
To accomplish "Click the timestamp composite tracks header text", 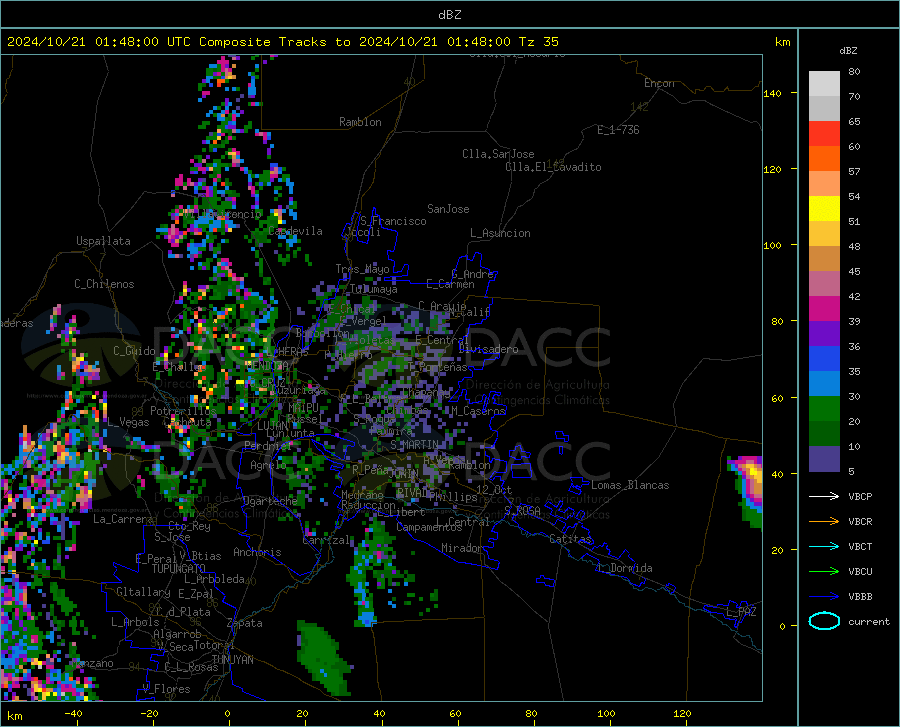I will [x=282, y=42].
